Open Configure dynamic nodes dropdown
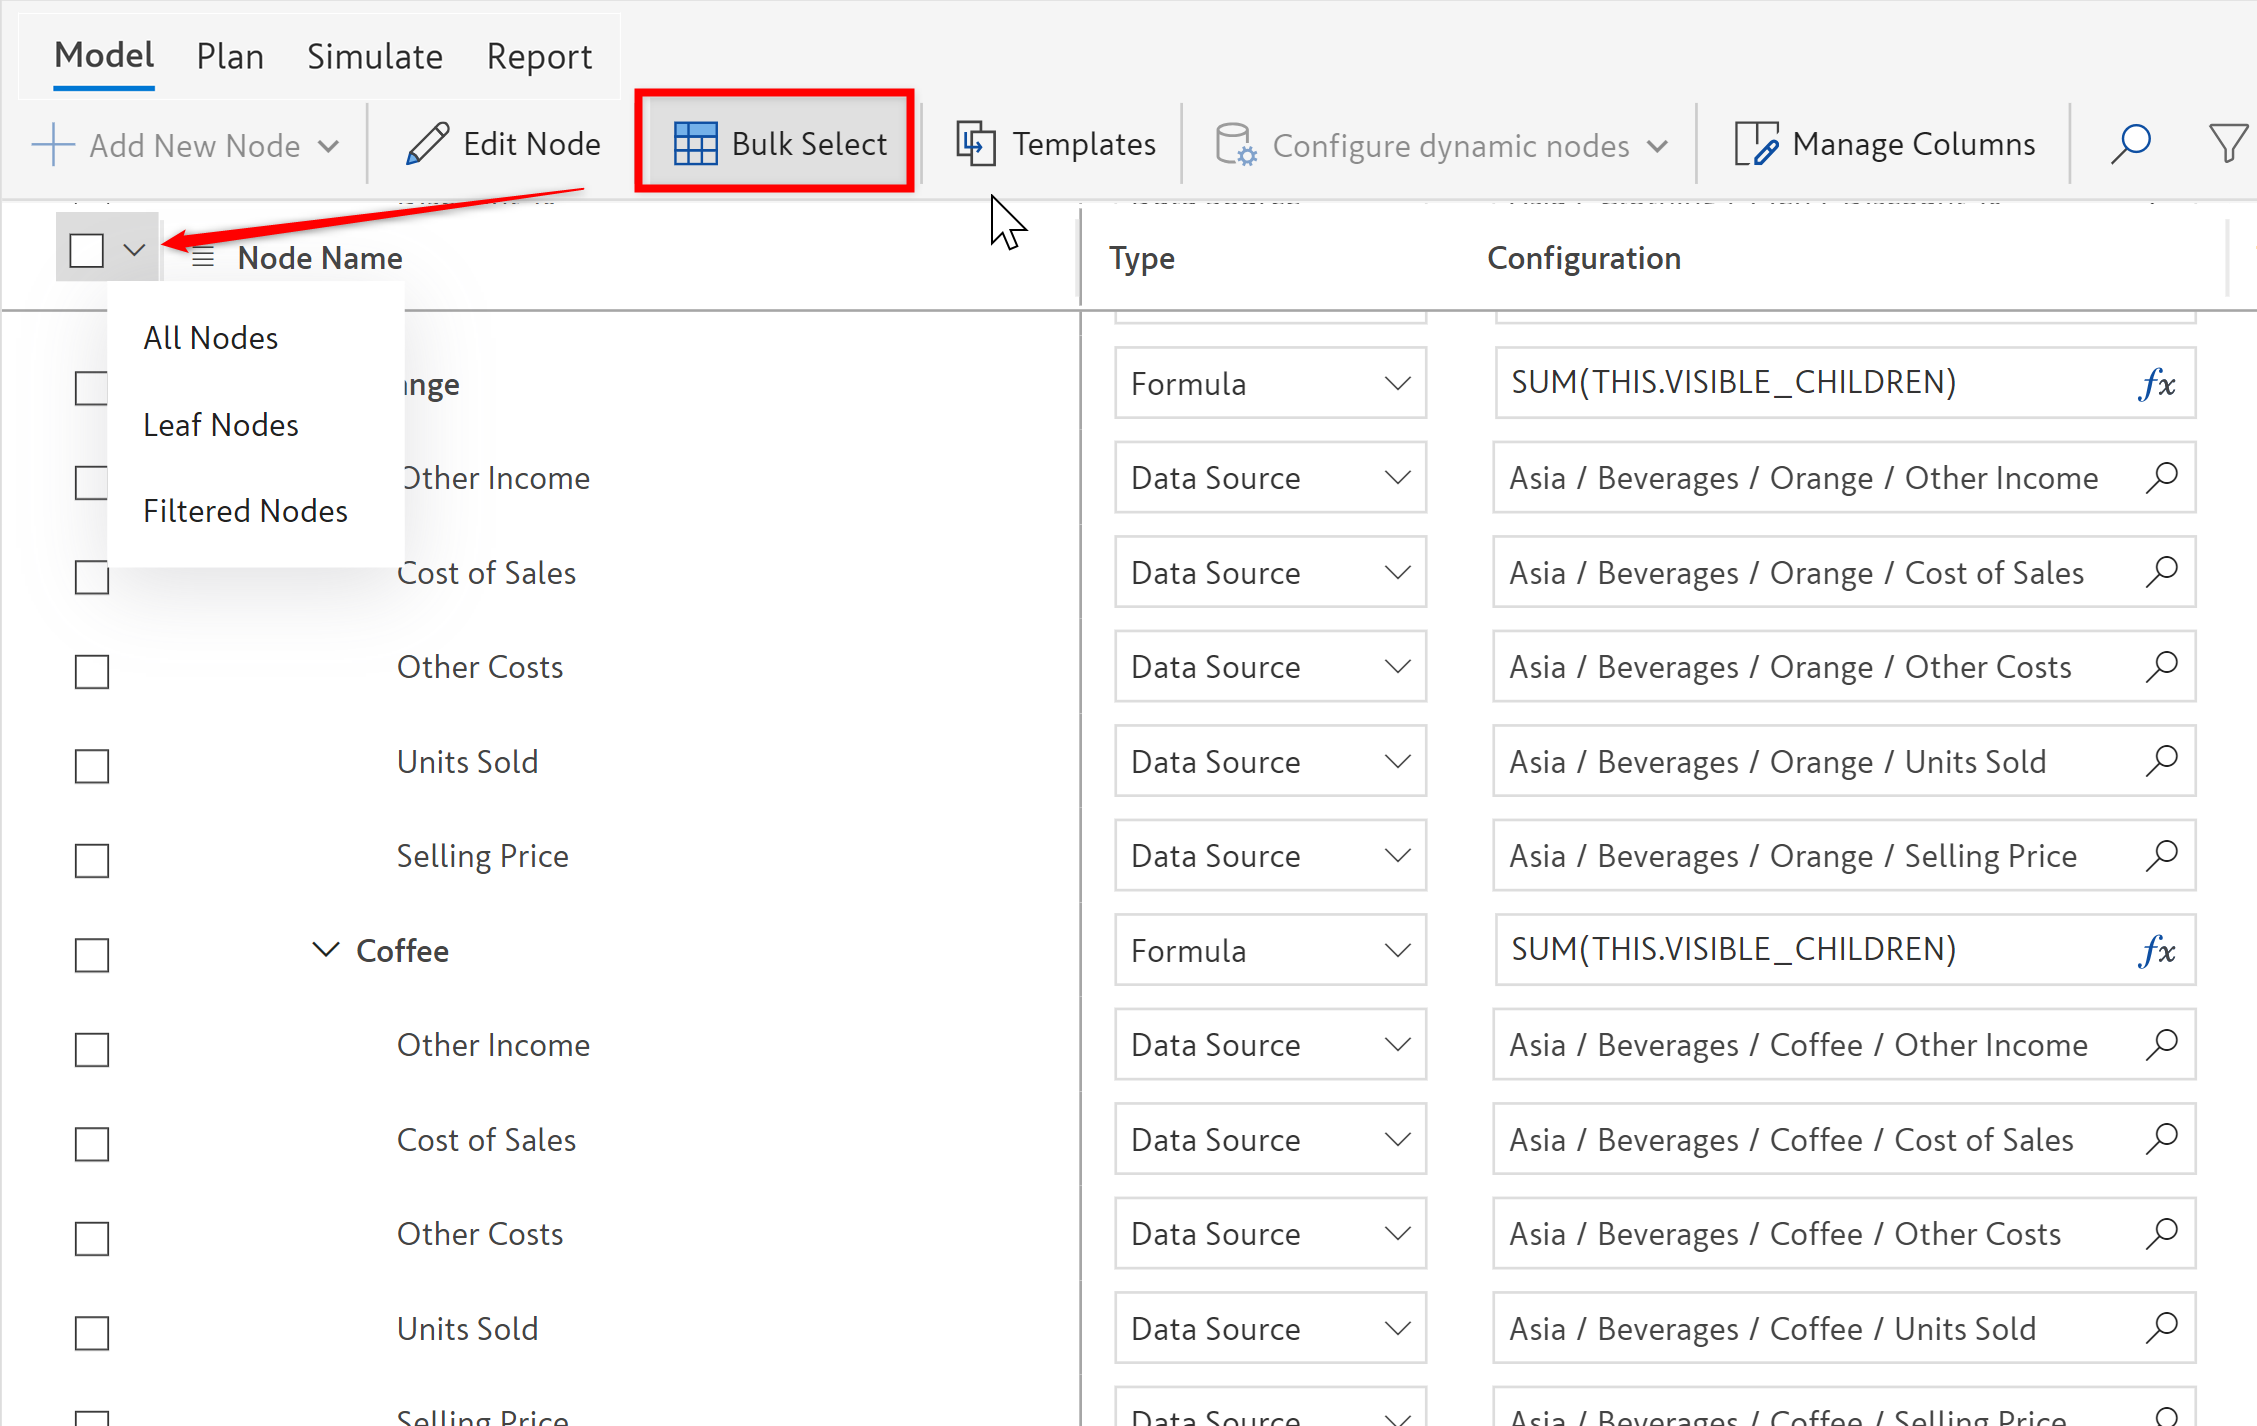 (1442, 146)
